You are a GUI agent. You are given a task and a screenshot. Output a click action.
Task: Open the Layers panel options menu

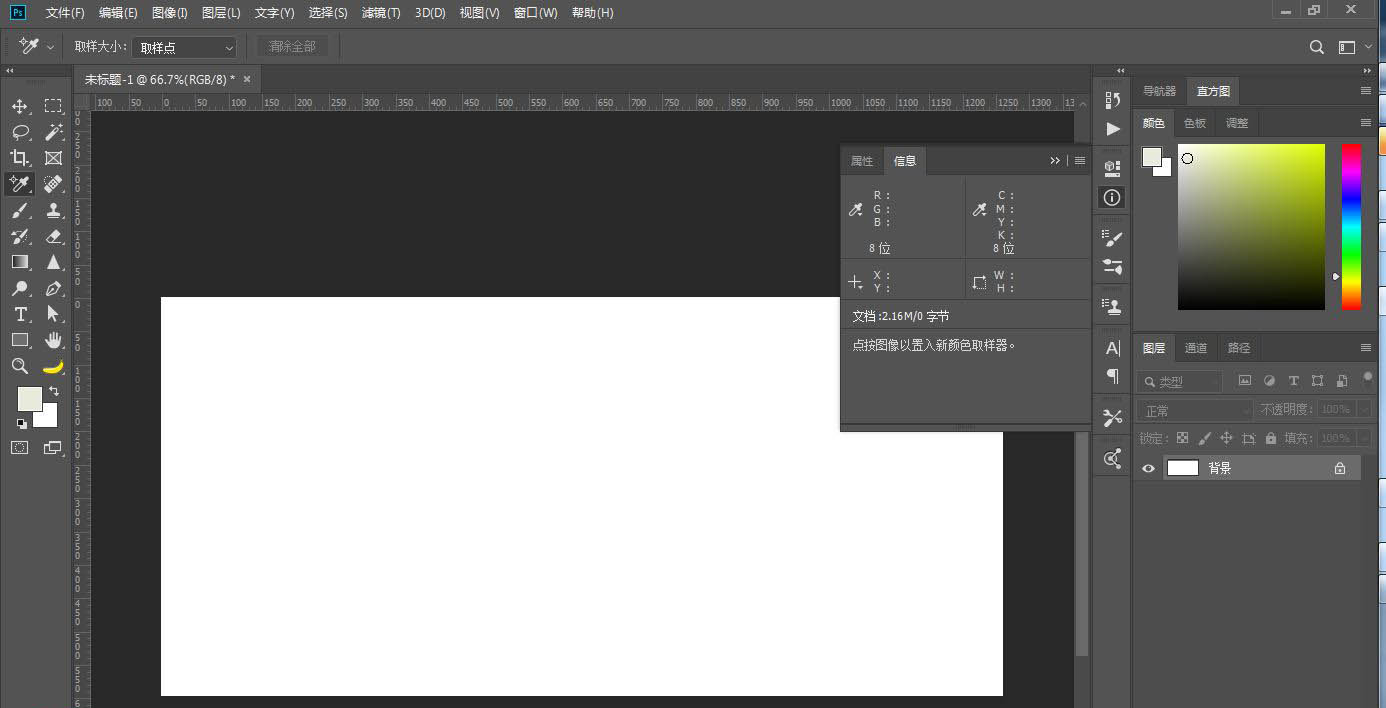point(1366,348)
